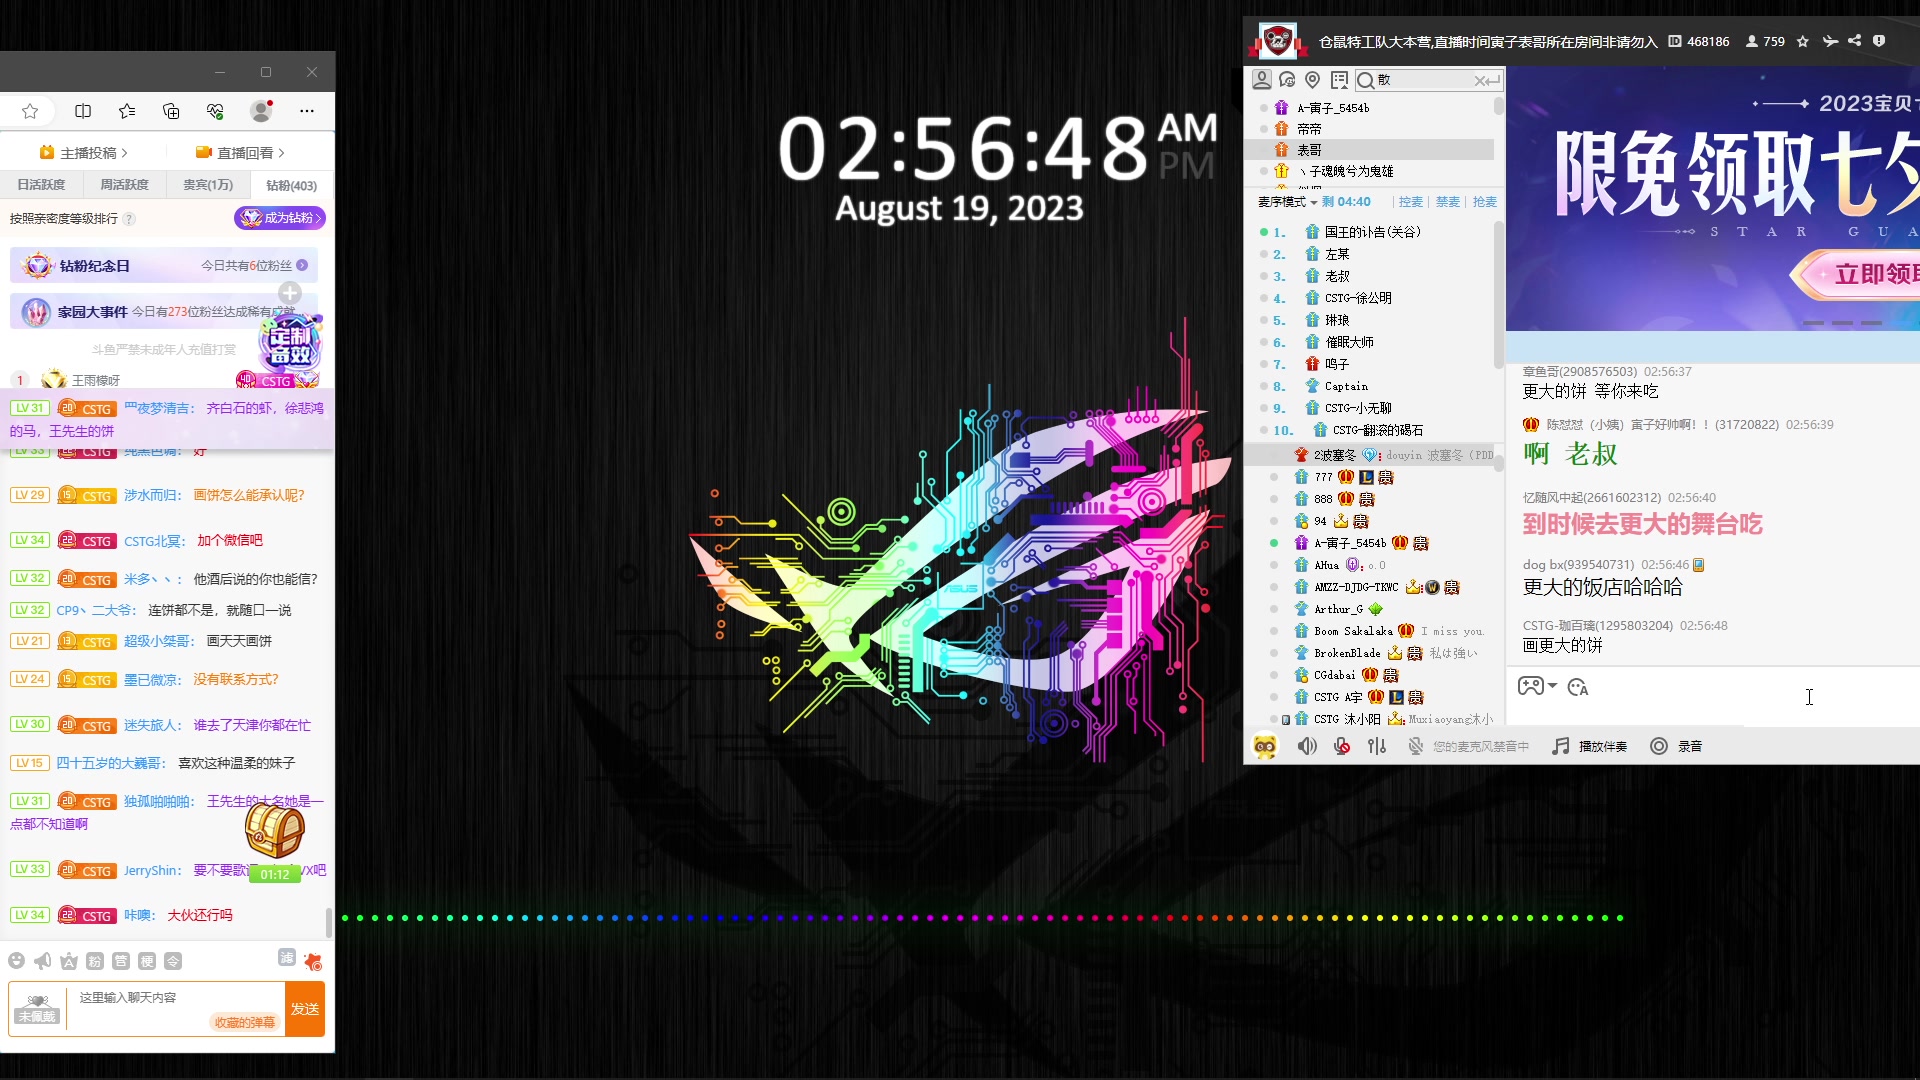Click the YY channel share icon
Viewport: 1920px width, 1080px height.
pos(1855,41)
